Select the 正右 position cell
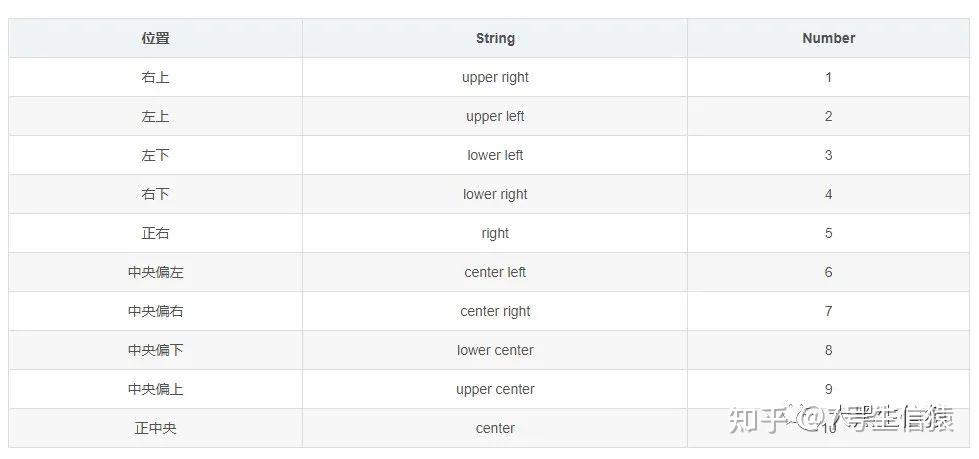Screen dimensions: 979x459 [x=155, y=233]
